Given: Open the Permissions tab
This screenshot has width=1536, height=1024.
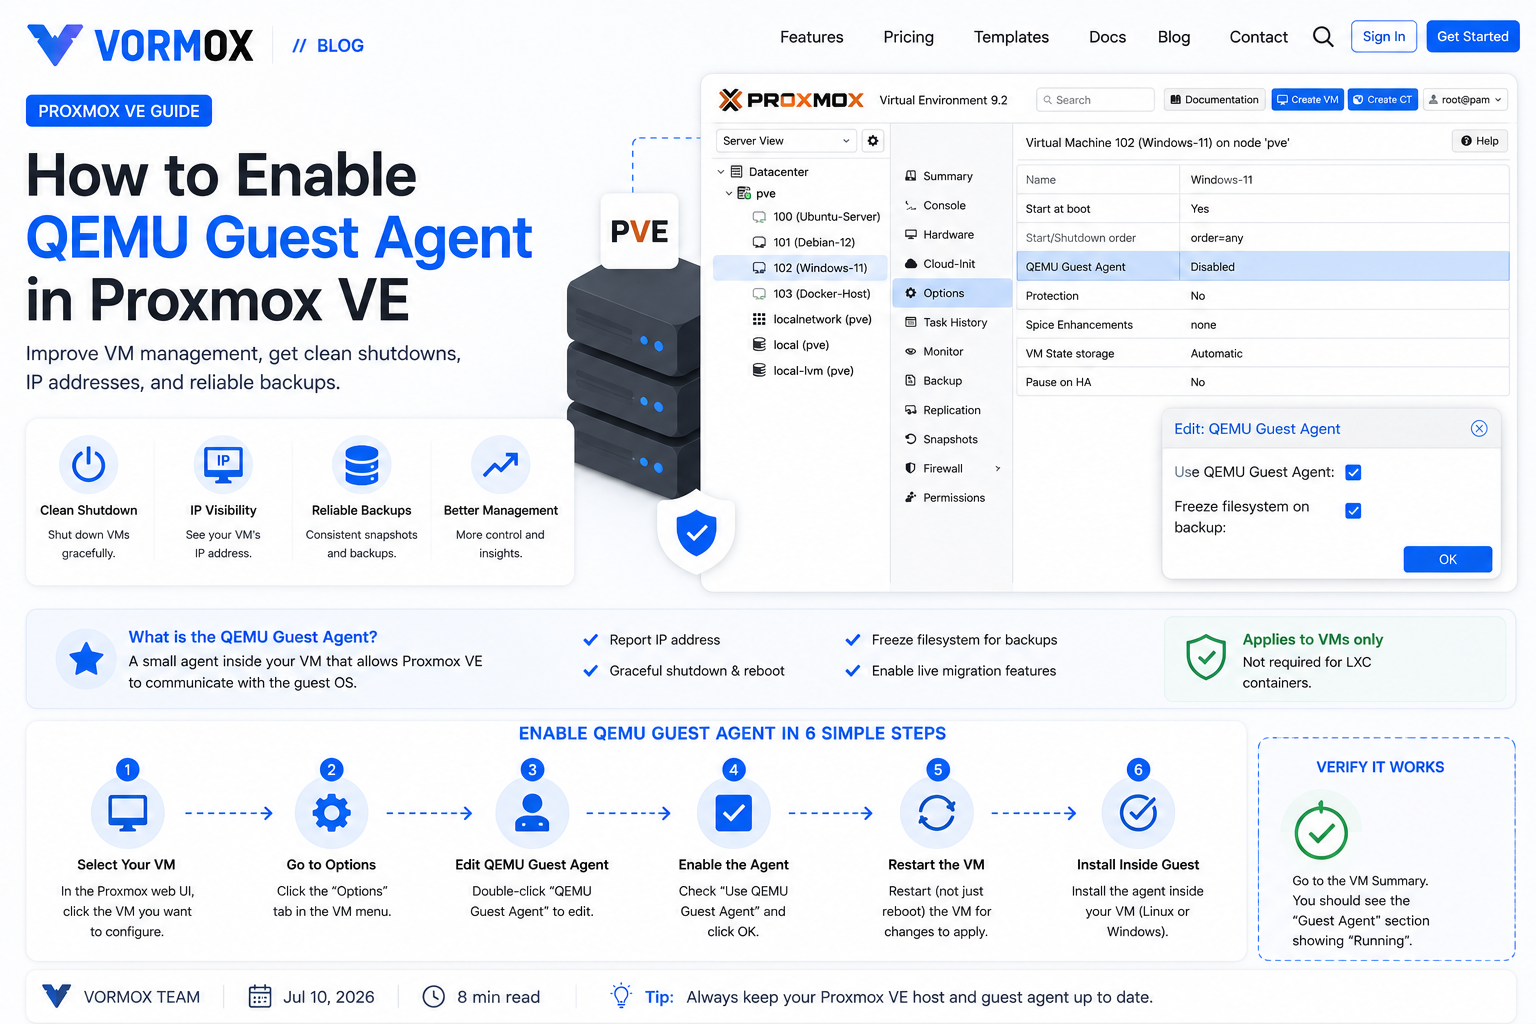Looking at the screenshot, I should pyautogui.click(x=954, y=497).
